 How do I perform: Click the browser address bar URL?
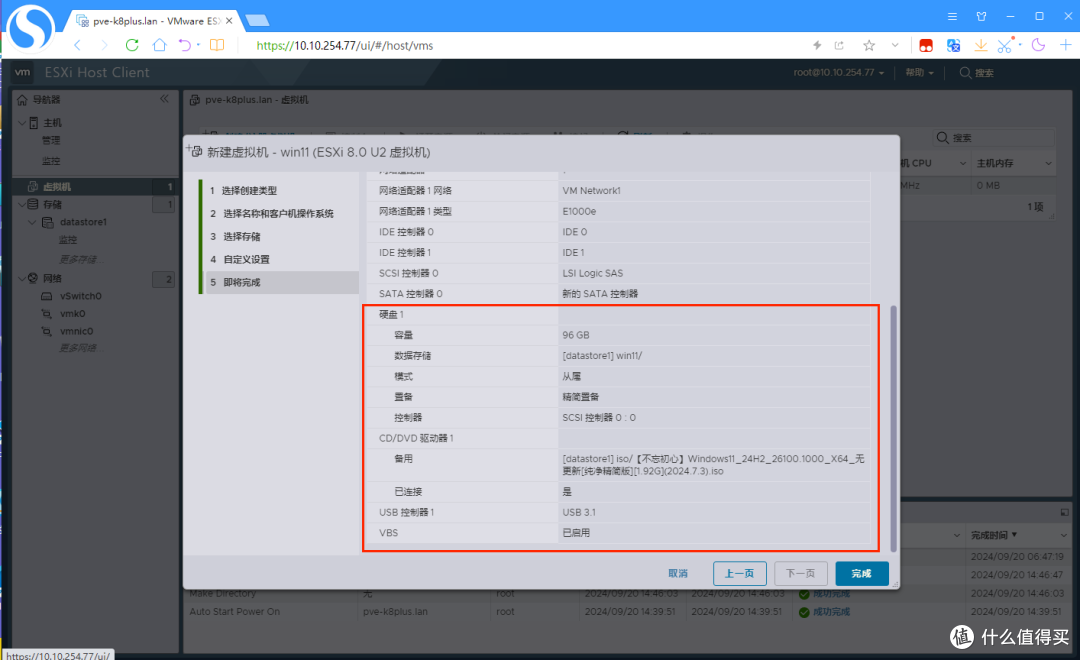(344, 45)
